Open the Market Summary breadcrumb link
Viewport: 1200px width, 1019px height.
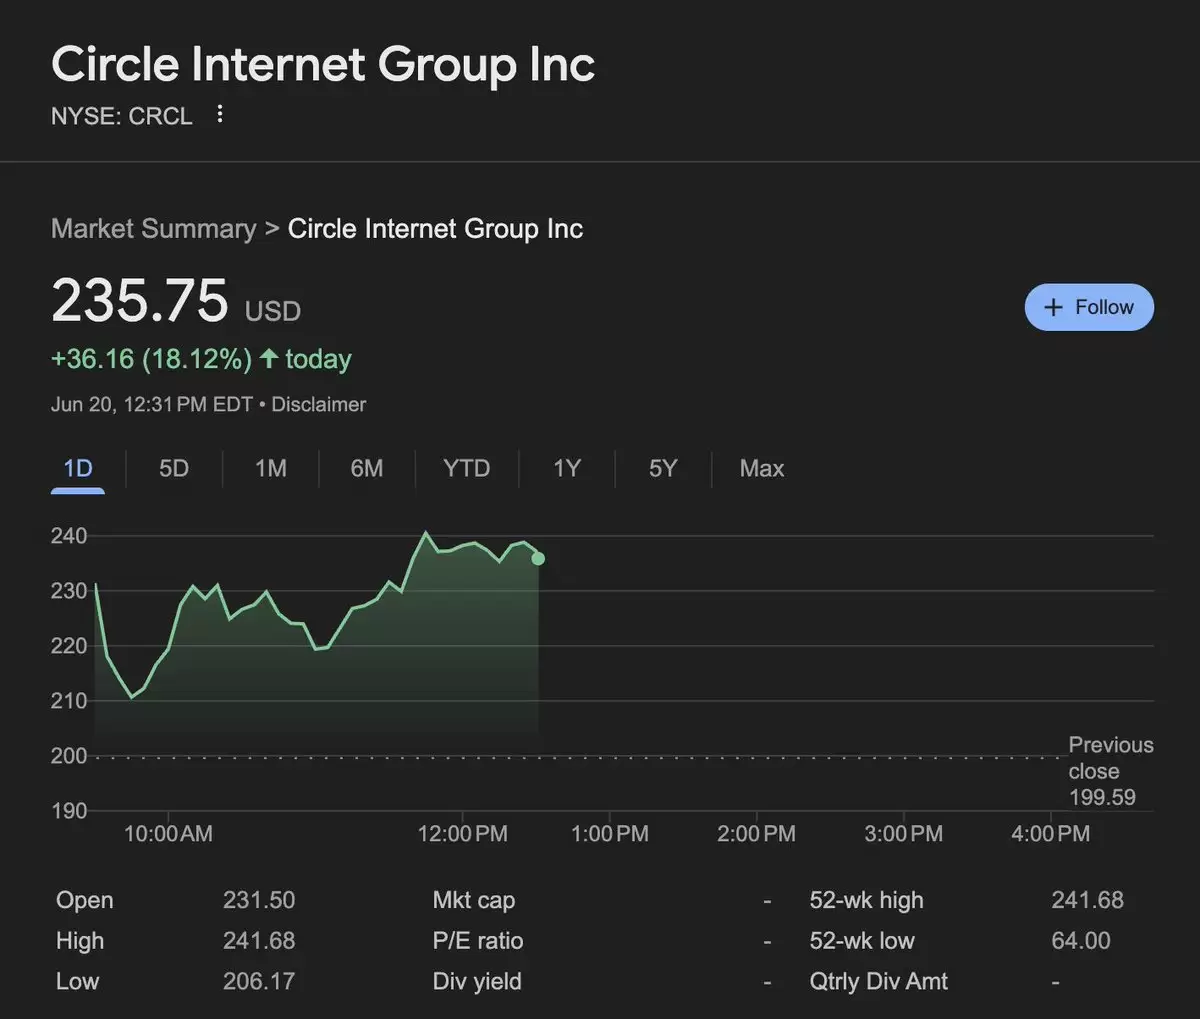[x=153, y=229]
